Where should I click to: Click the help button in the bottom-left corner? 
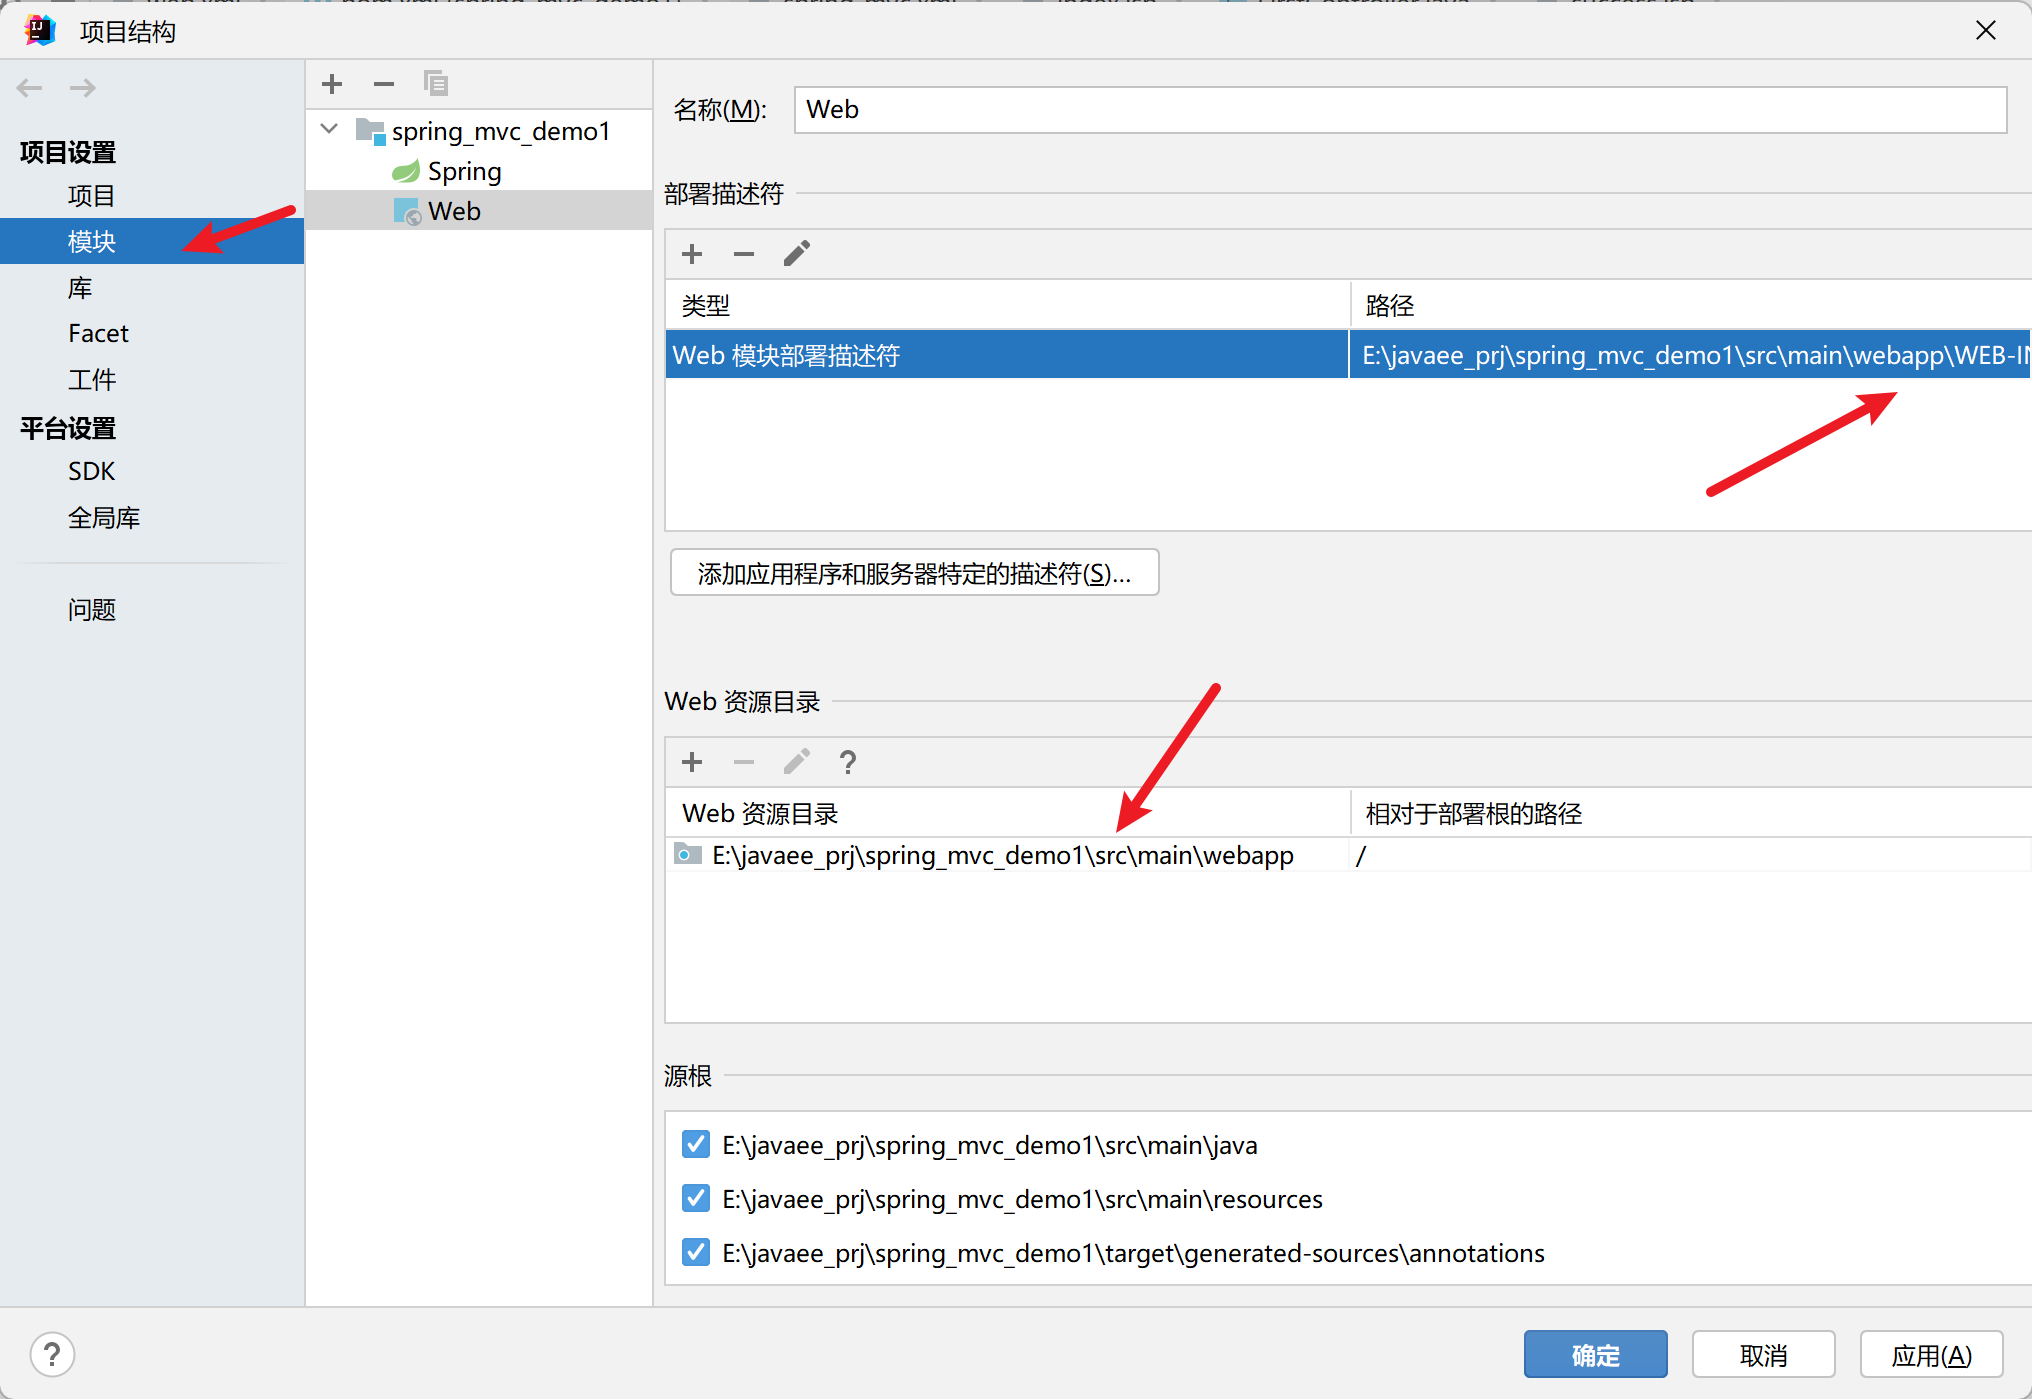(52, 1355)
